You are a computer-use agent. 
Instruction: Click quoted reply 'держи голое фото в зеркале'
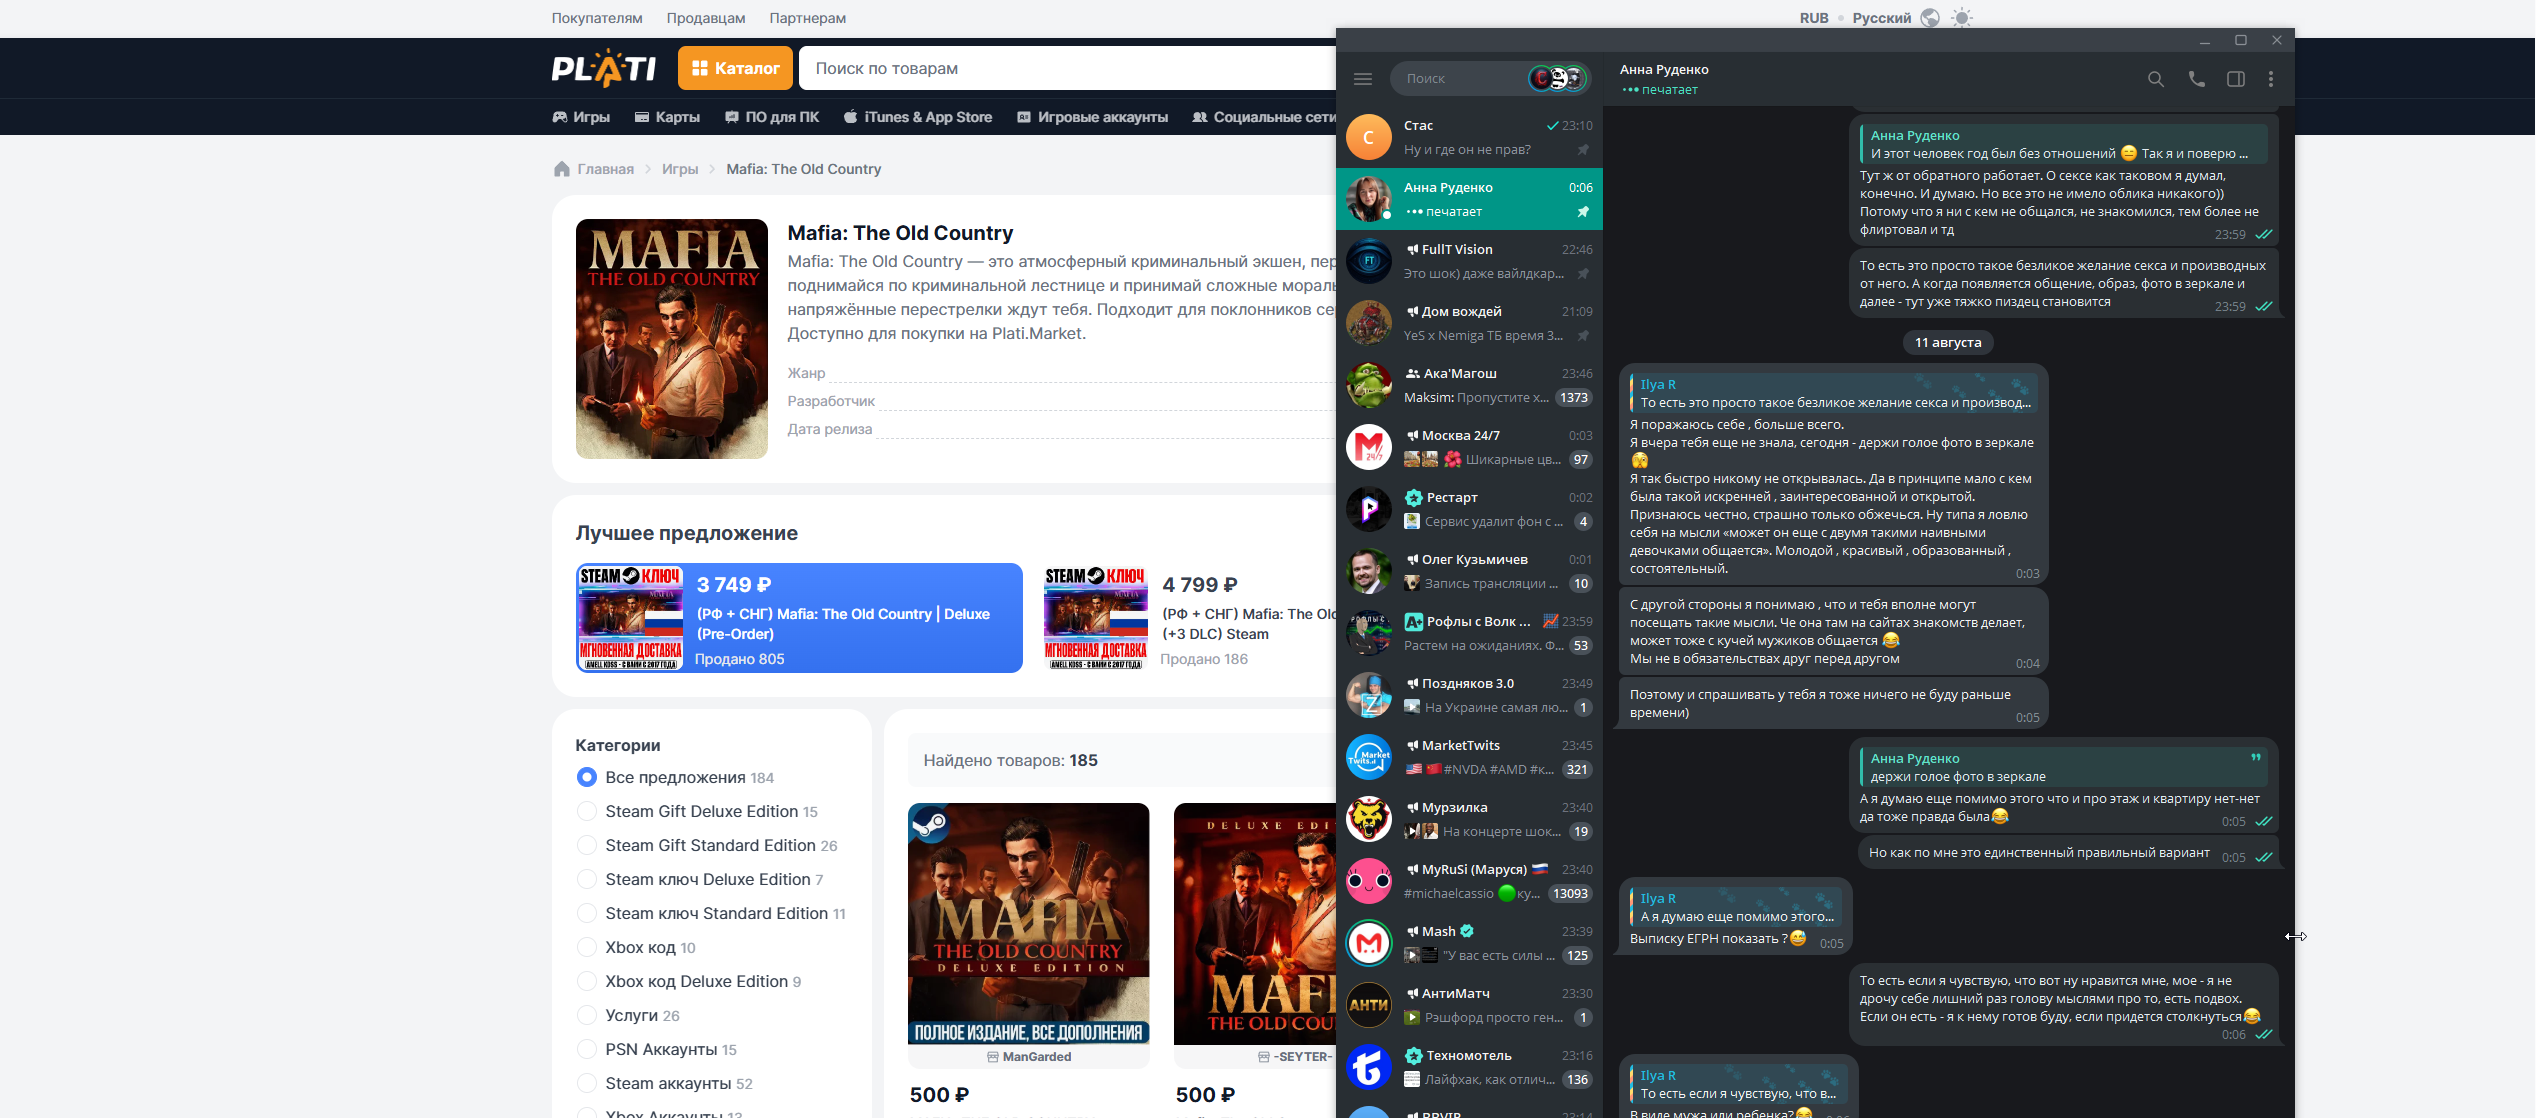[x=2064, y=767]
